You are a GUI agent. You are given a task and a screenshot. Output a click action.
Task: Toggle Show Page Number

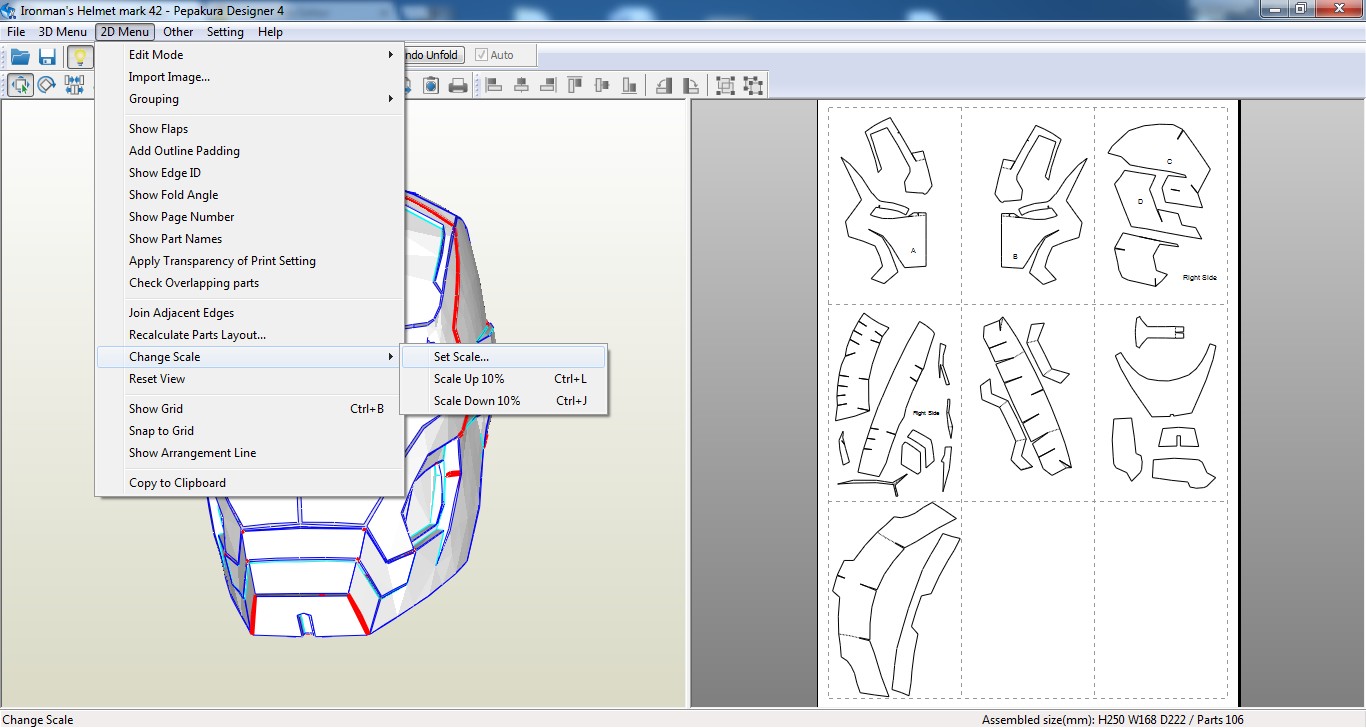(250, 217)
